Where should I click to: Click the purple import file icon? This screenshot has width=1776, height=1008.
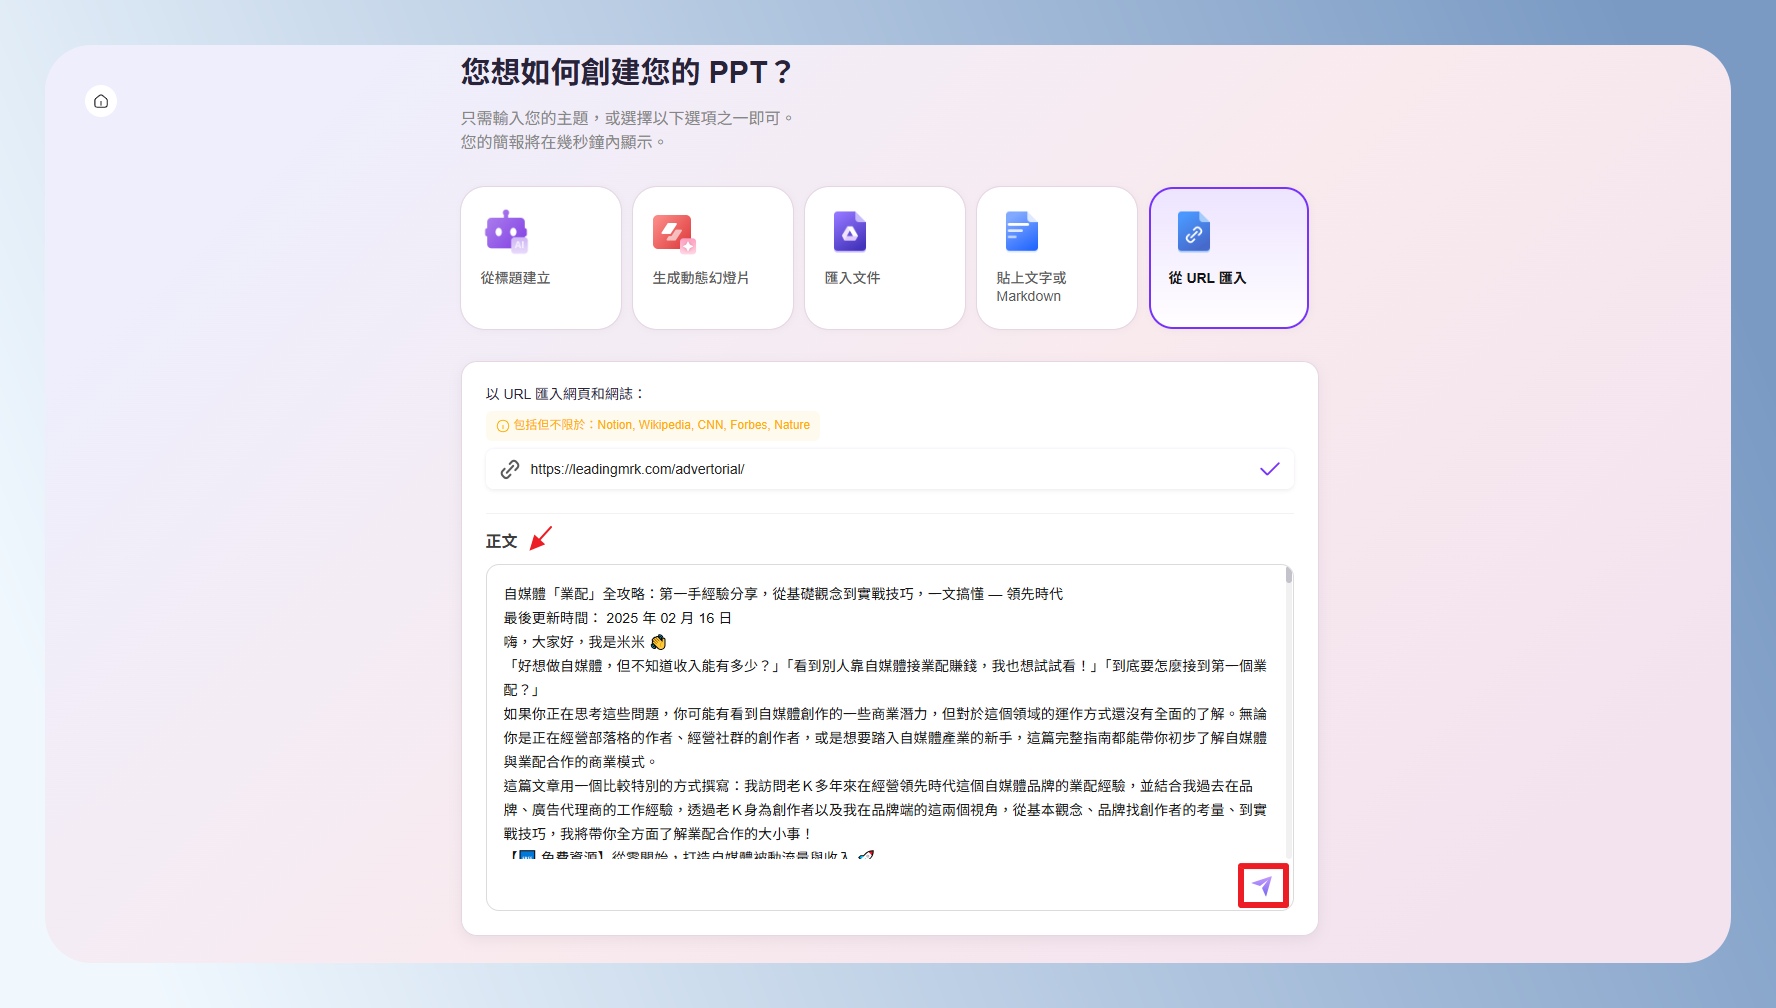(849, 232)
